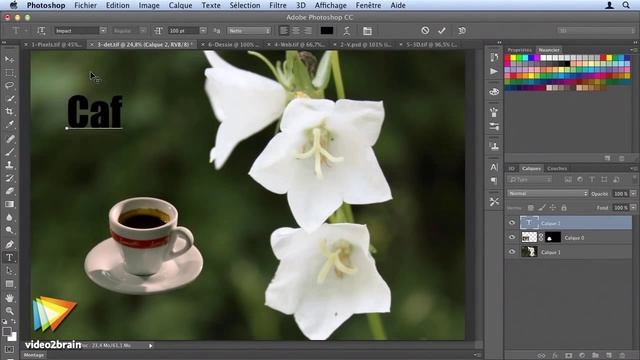The height and width of the screenshot is (360, 640).
Task: Select the Zoom tool in toolbox
Action: tap(9, 311)
